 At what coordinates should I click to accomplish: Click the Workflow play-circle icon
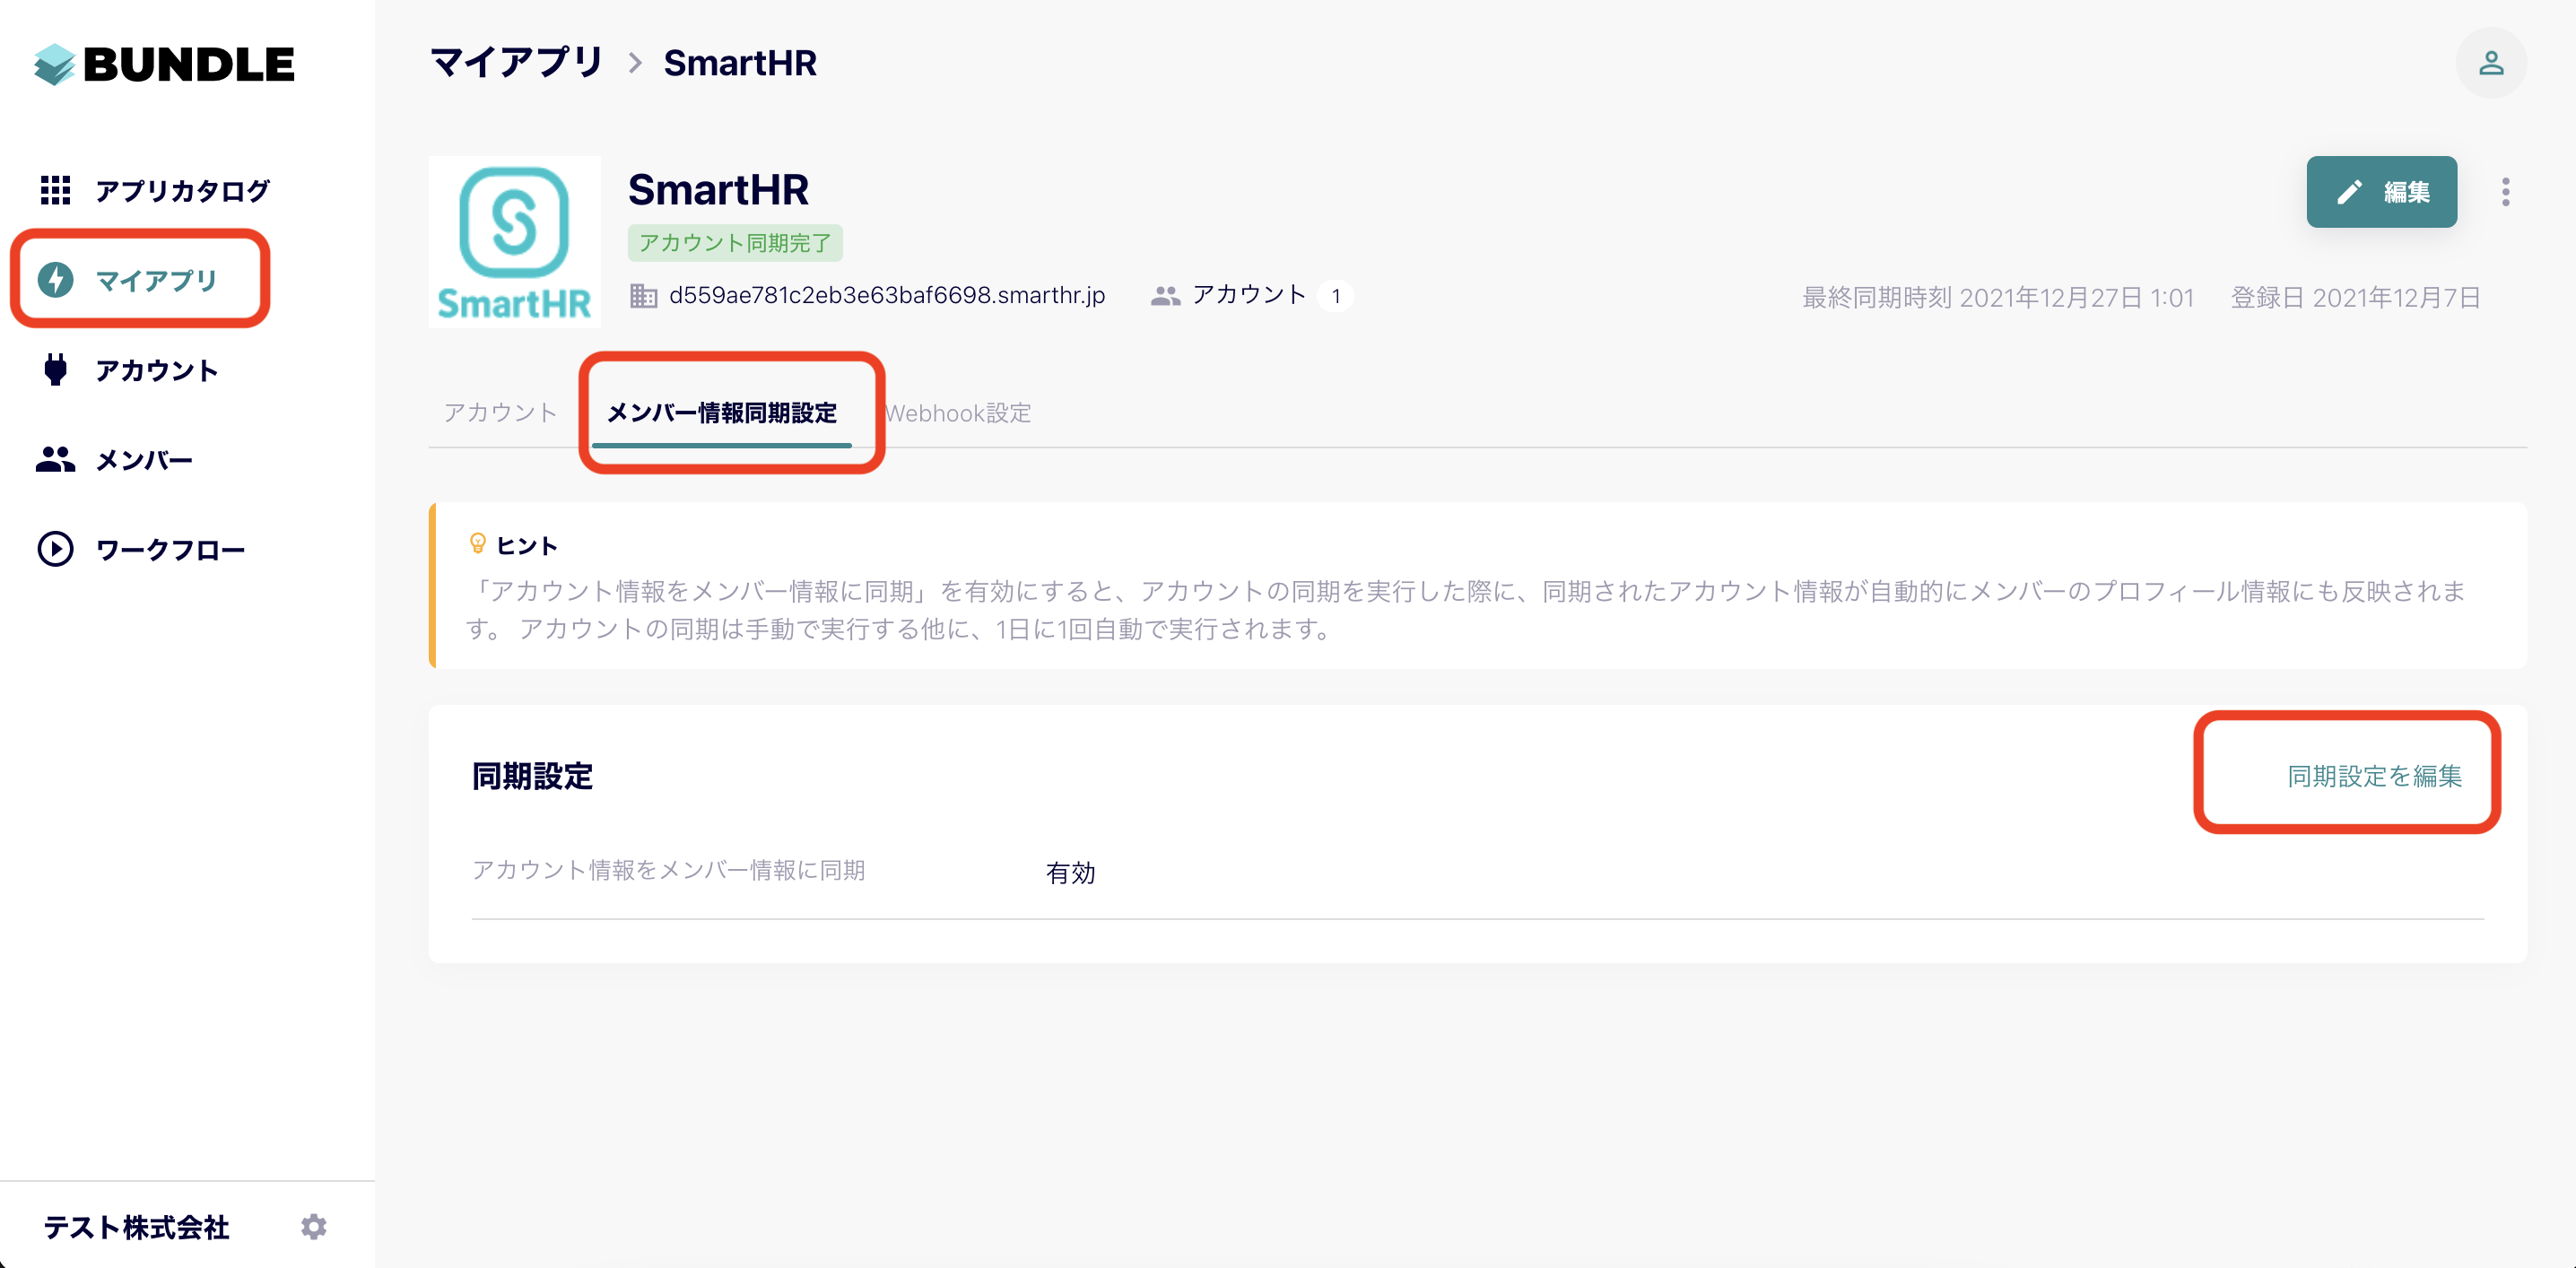click(55, 549)
